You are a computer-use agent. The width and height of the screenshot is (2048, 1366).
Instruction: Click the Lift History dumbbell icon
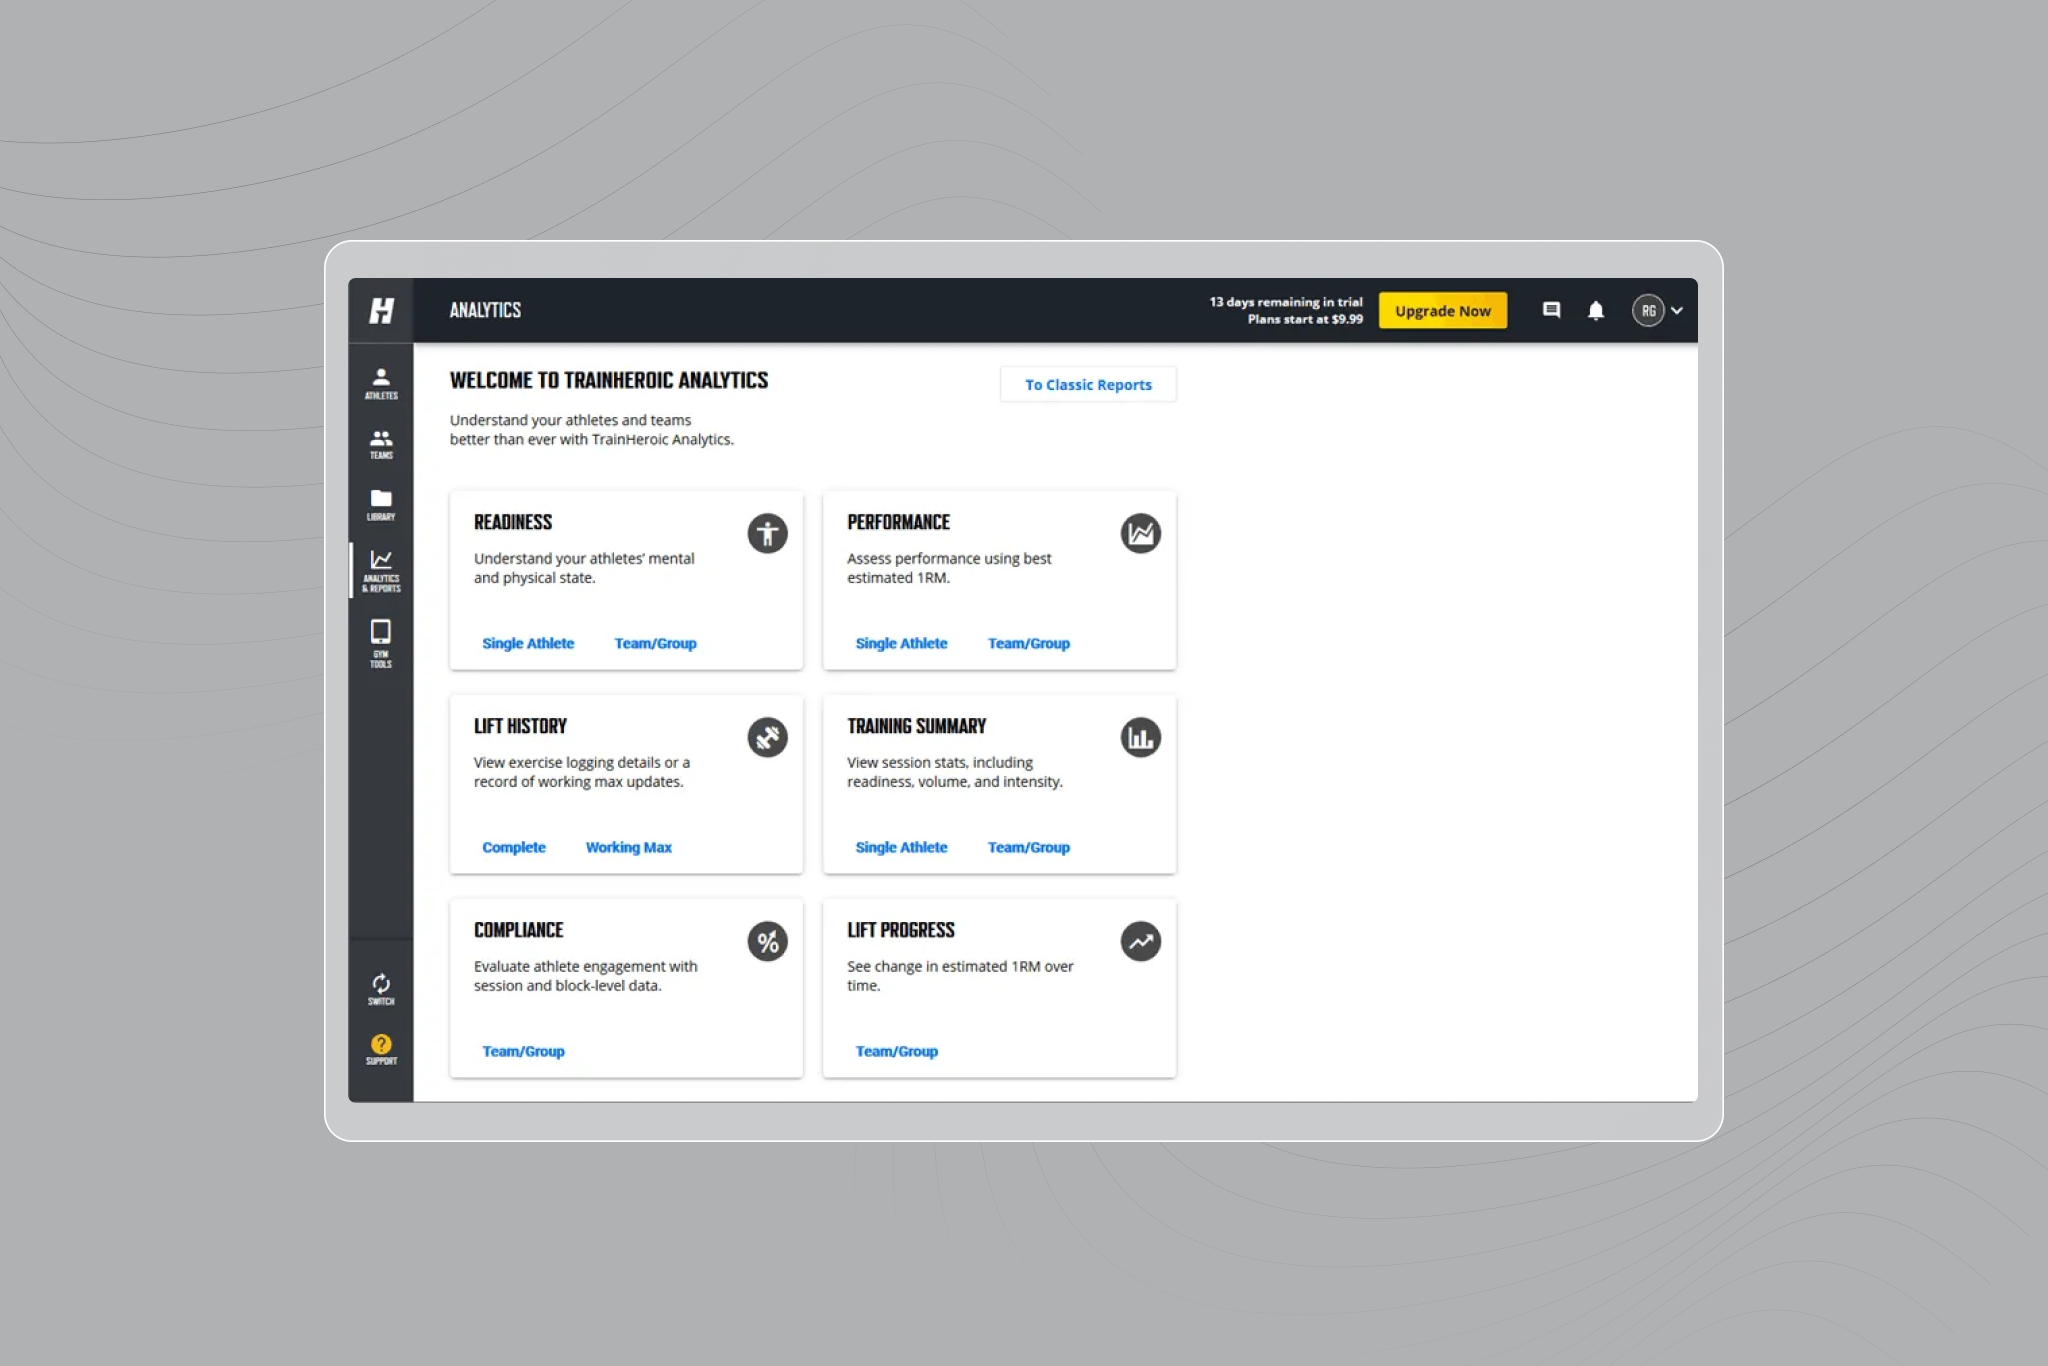point(767,737)
